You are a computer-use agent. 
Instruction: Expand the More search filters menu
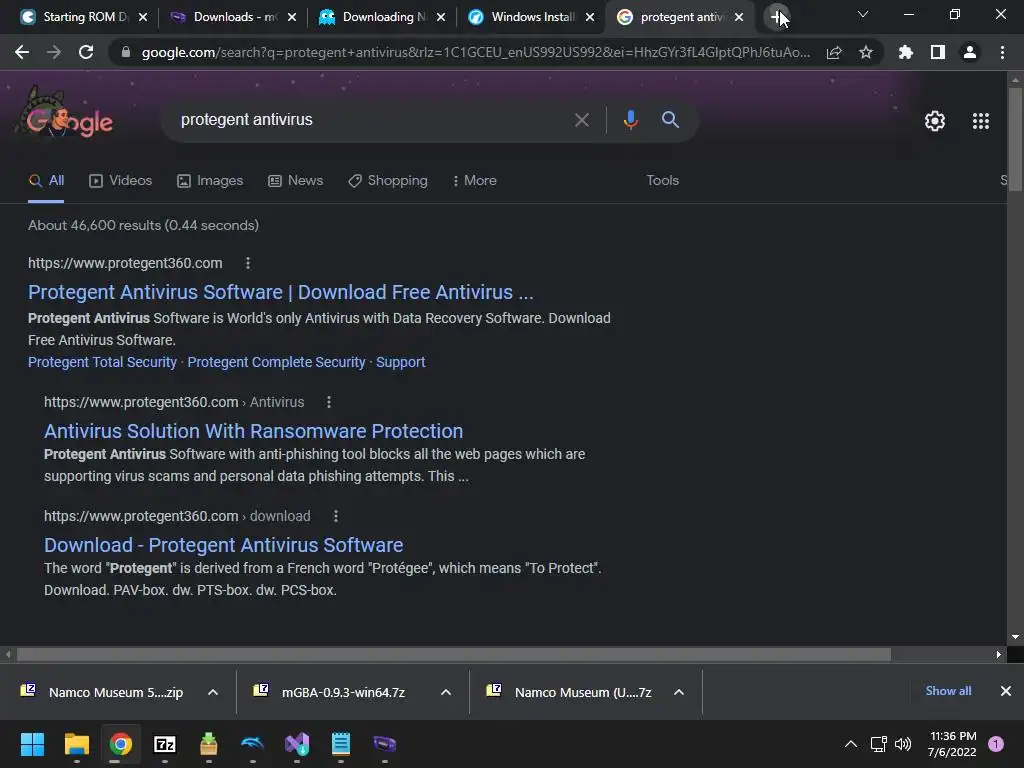[475, 181]
